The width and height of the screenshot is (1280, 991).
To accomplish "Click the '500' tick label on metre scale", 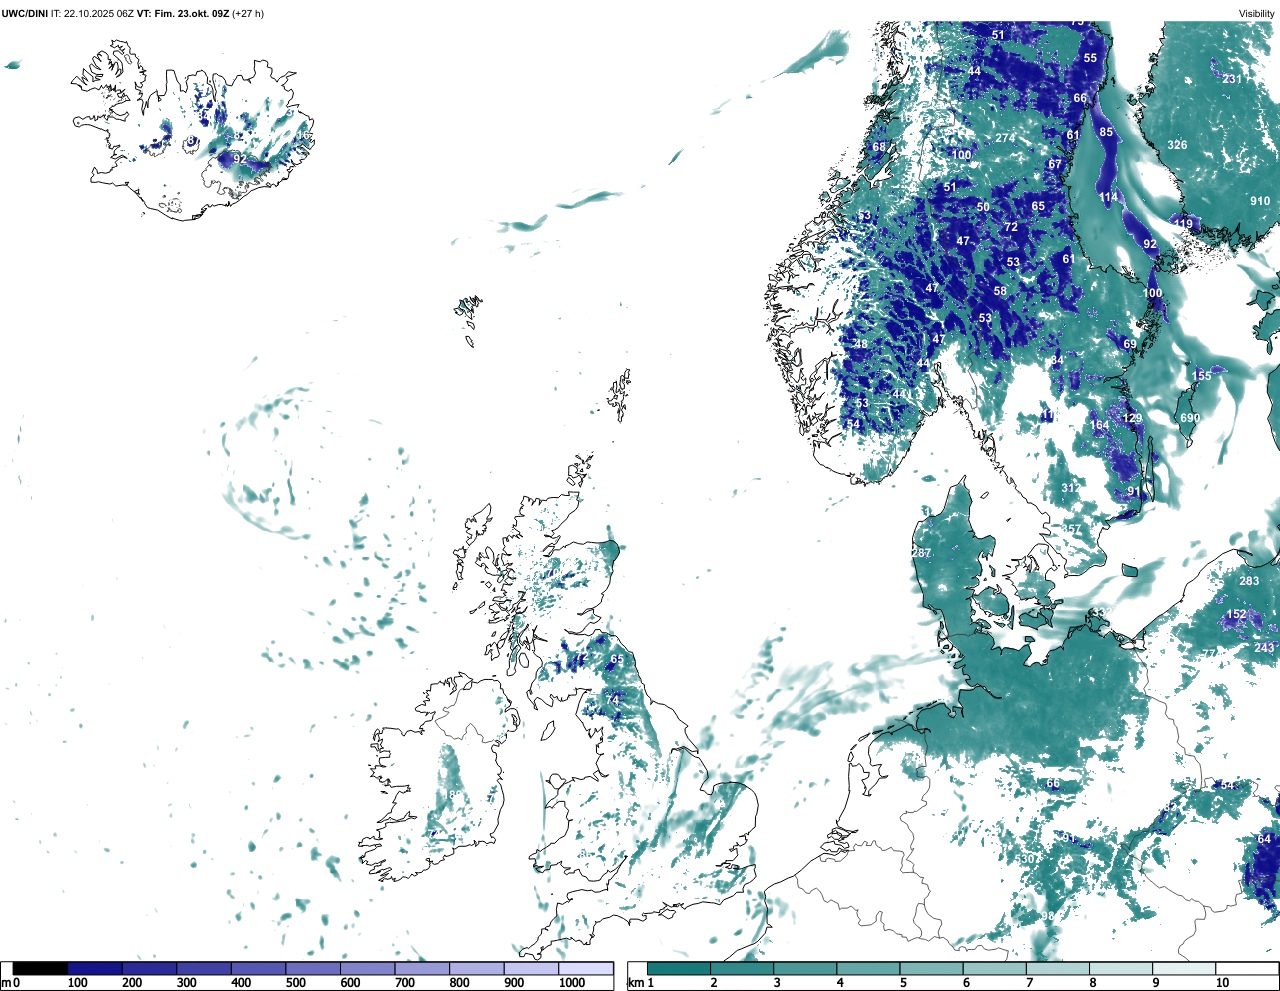I will click(294, 983).
